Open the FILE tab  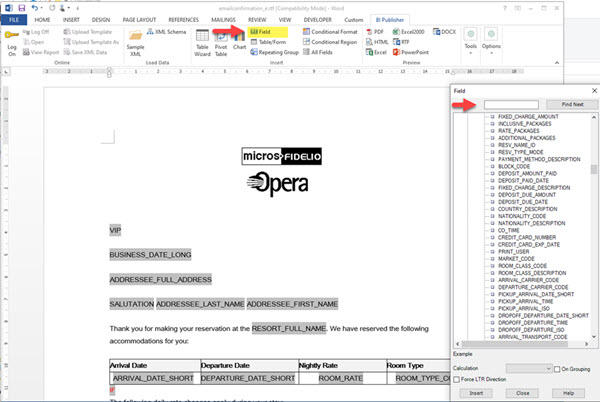point(14,20)
